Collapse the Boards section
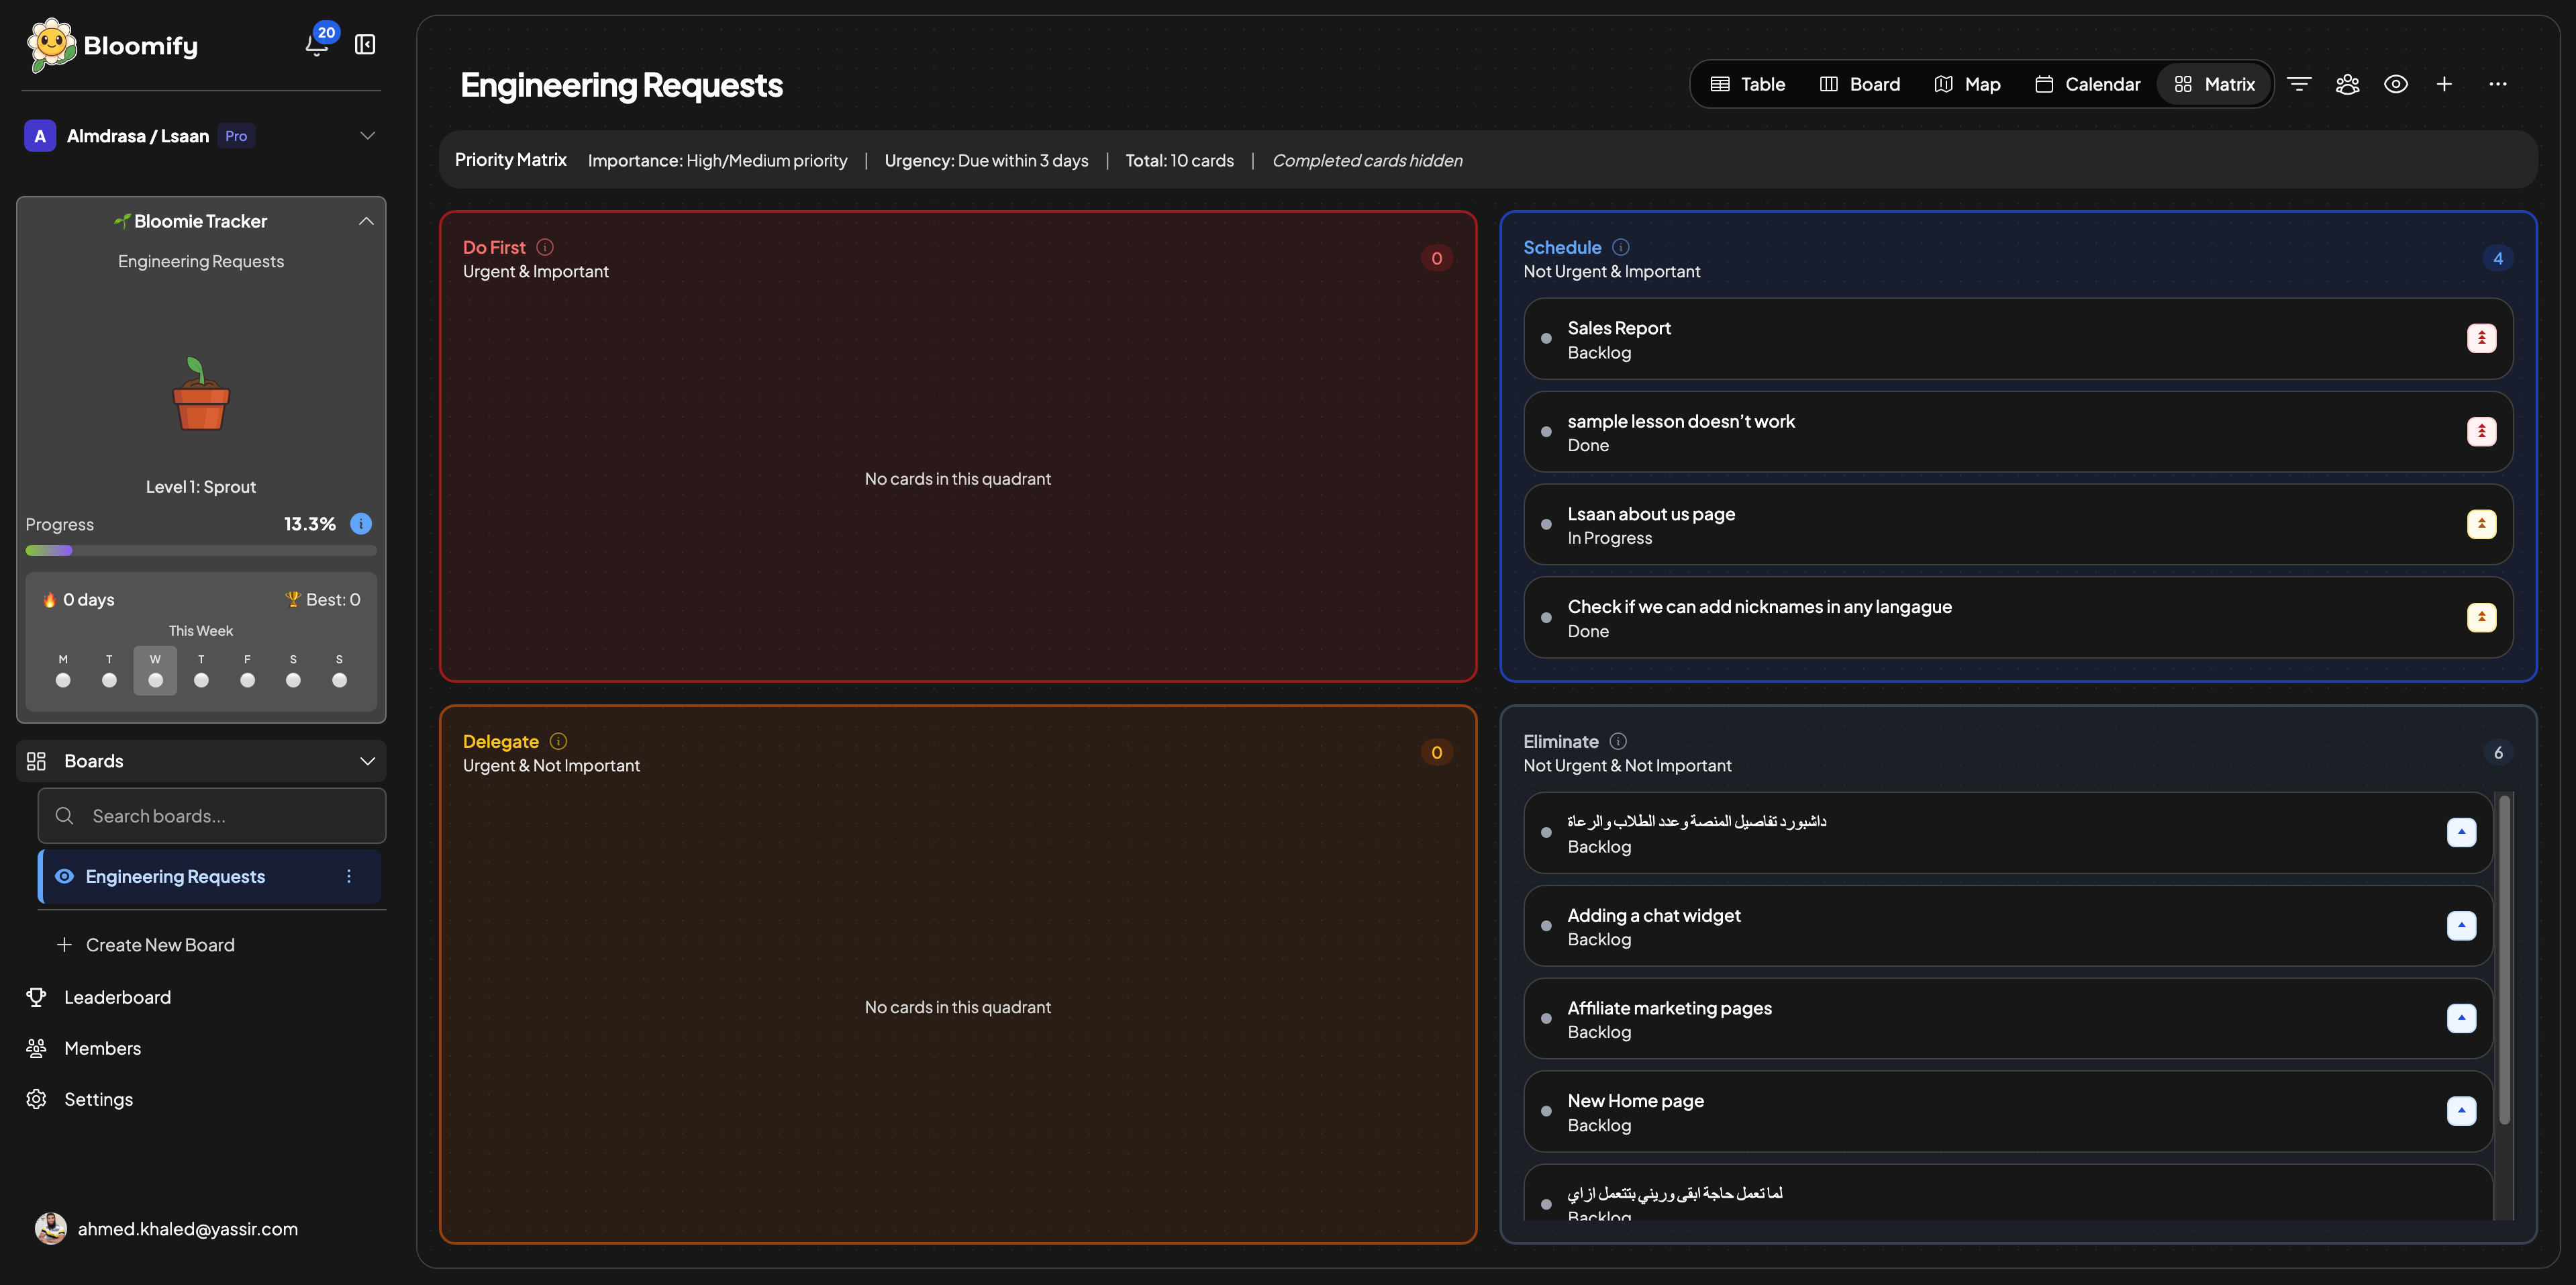The width and height of the screenshot is (2576, 1285). click(367, 761)
